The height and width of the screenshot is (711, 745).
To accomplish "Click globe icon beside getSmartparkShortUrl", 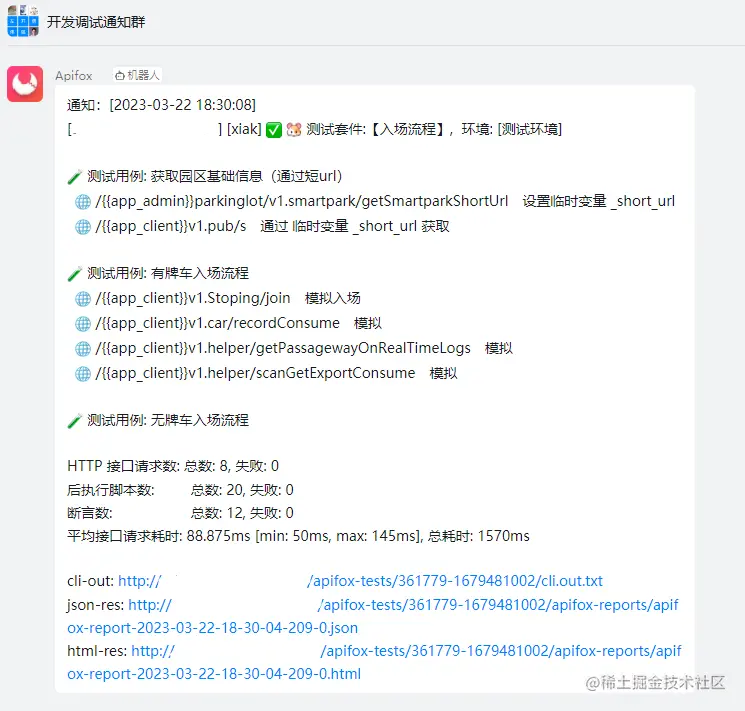I will pyautogui.click(x=83, y=202).
